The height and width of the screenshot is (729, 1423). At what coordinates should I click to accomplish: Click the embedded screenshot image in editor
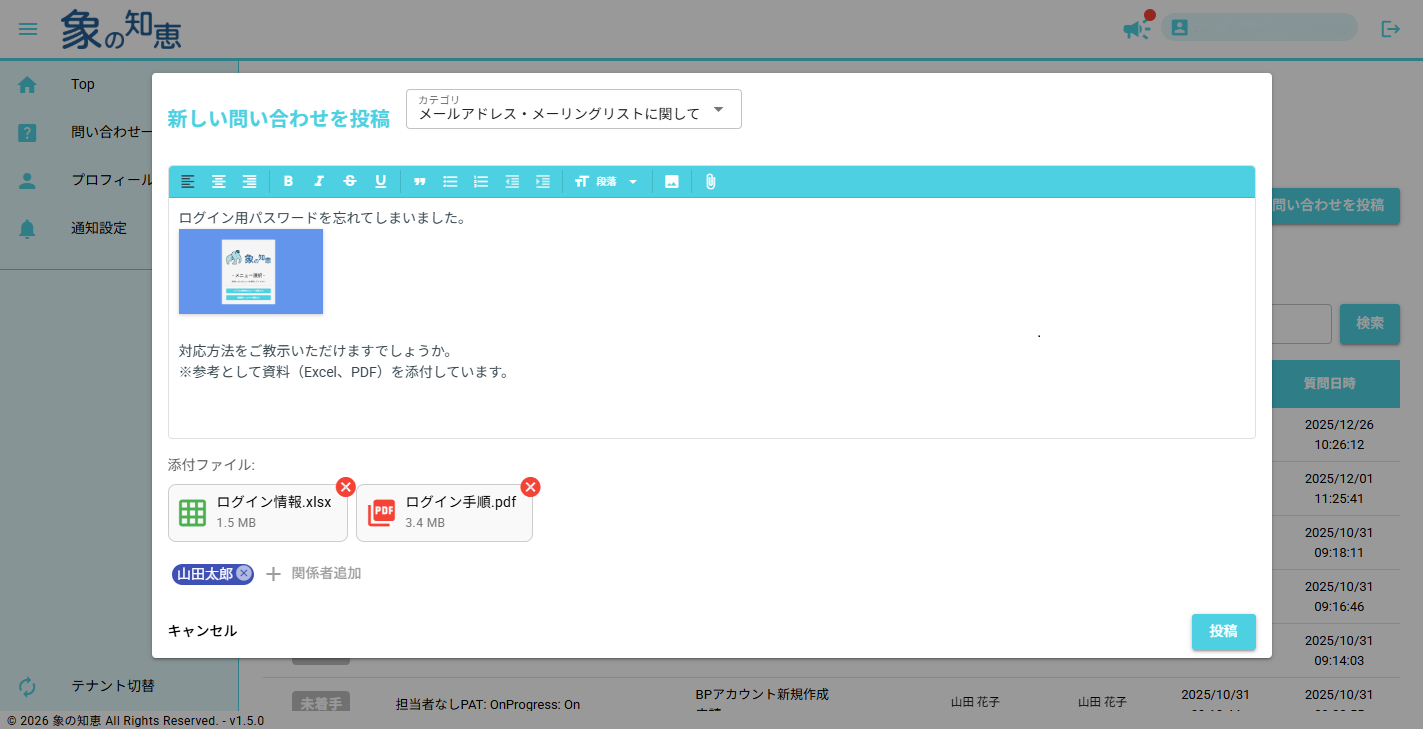click(251, 271)
